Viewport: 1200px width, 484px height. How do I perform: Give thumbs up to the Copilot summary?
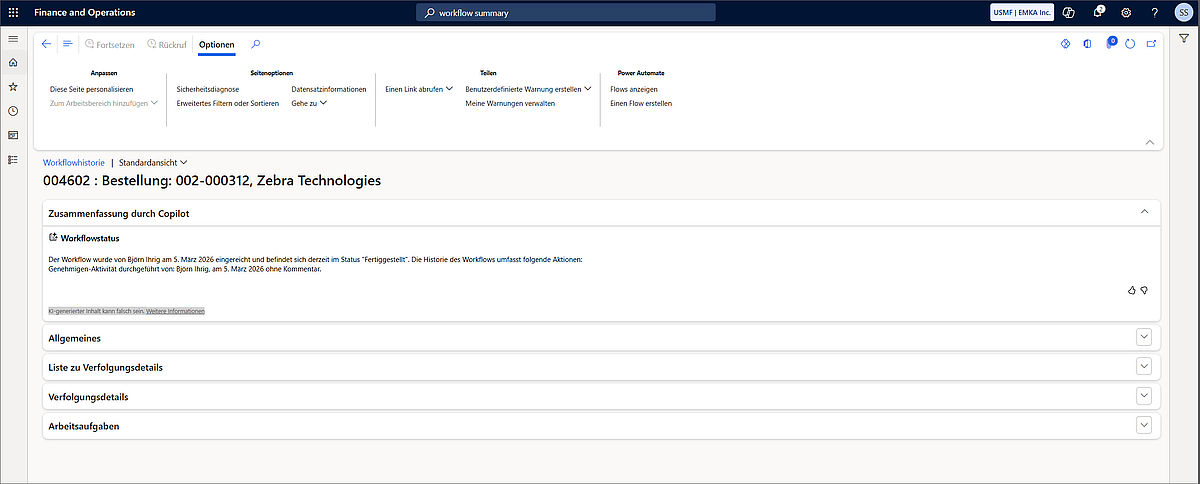(1131, 290)
